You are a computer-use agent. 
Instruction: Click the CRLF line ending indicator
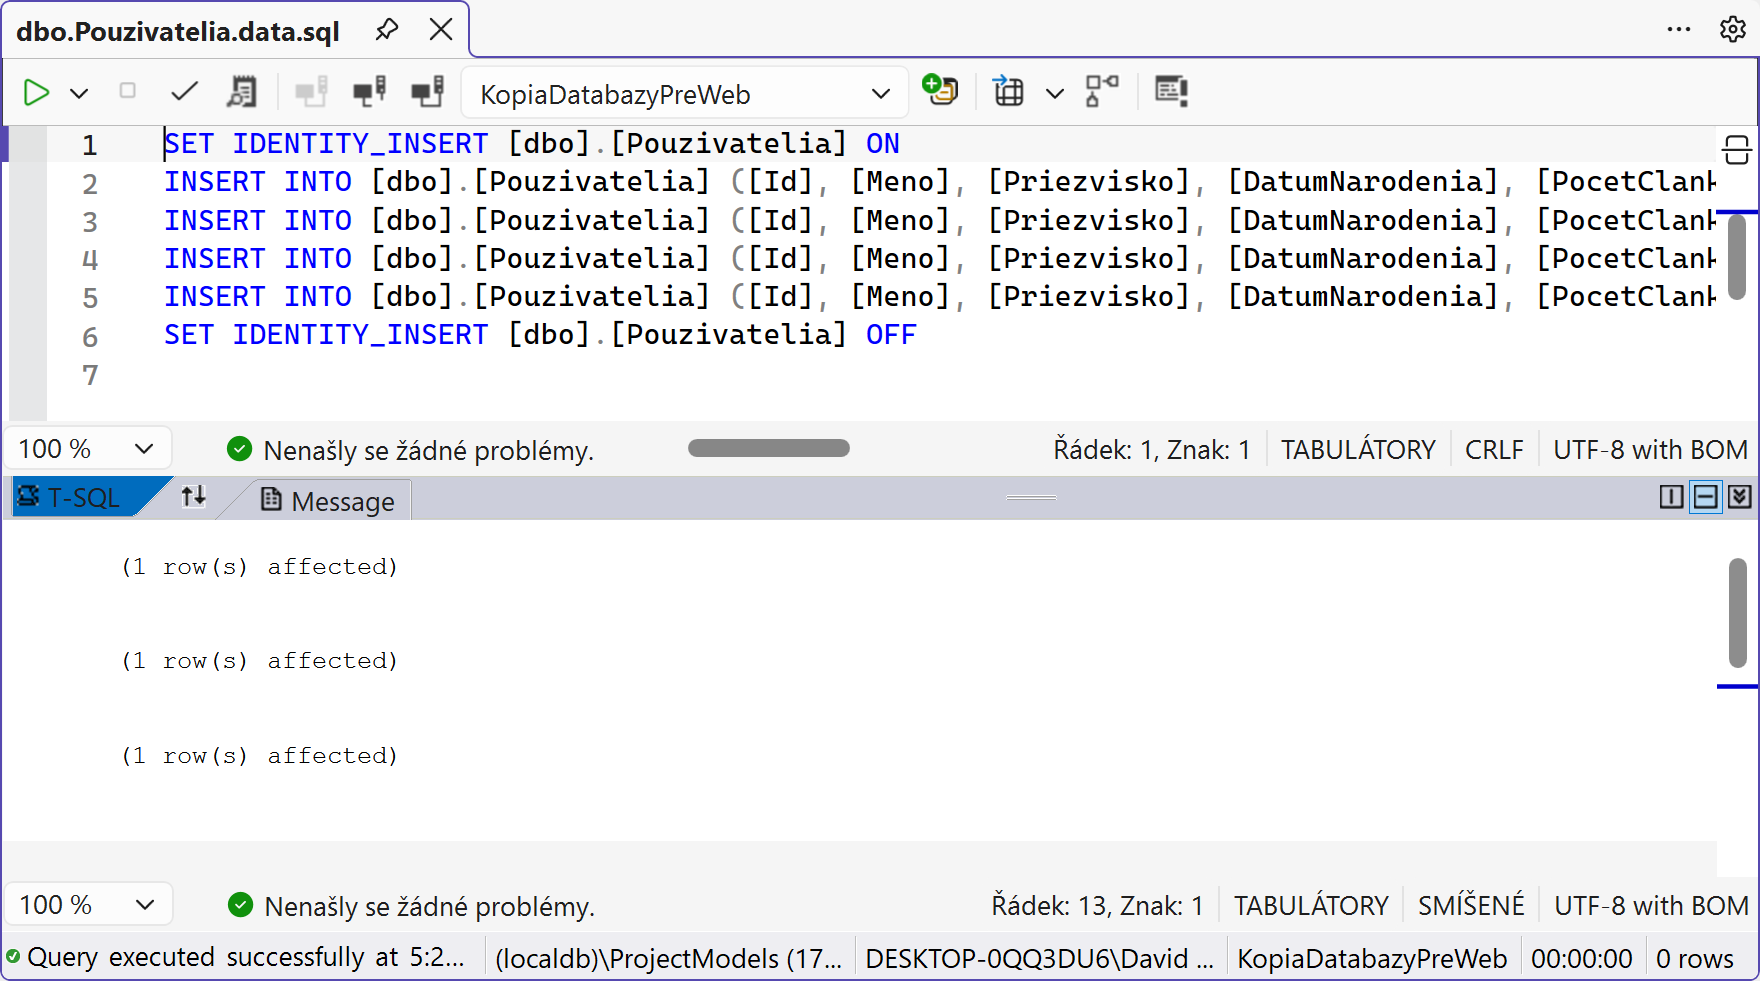coord(1494,450)
